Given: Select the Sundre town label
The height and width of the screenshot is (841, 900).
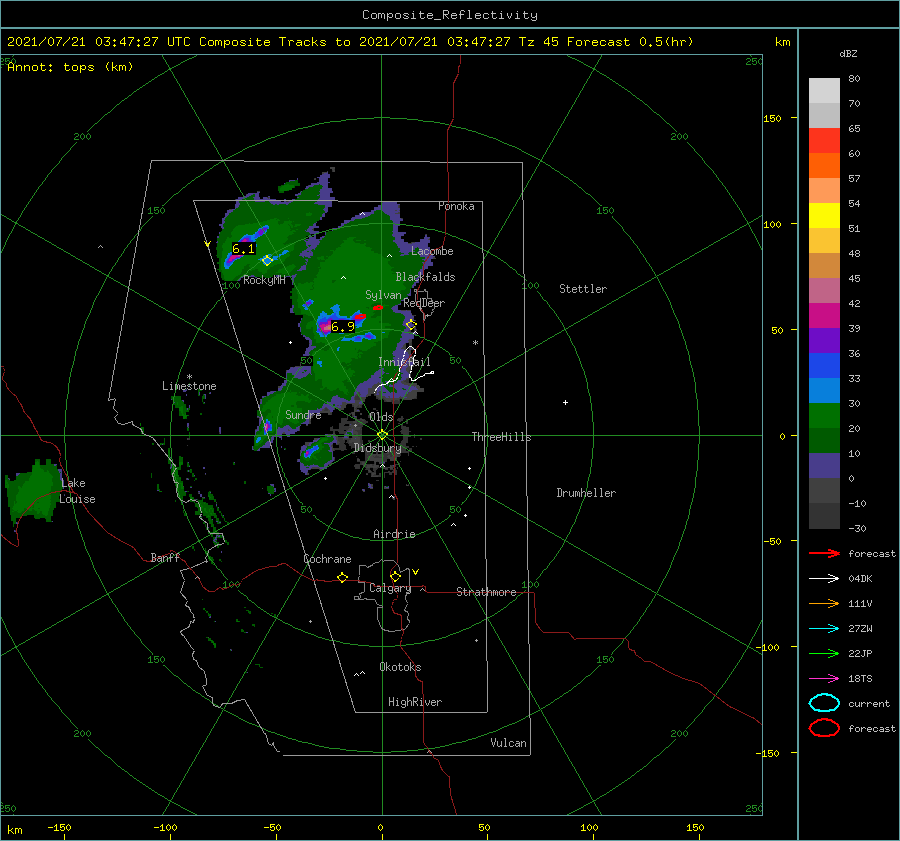Looking at the screenshot, I should pos(303,414).
